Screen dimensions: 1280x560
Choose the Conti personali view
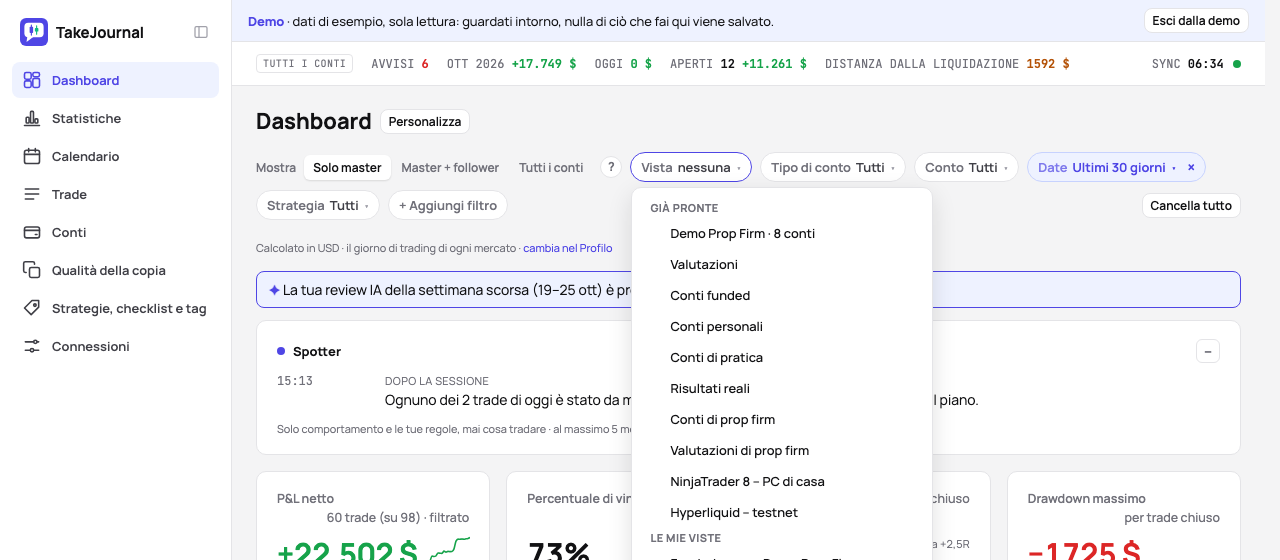[782, 327]
